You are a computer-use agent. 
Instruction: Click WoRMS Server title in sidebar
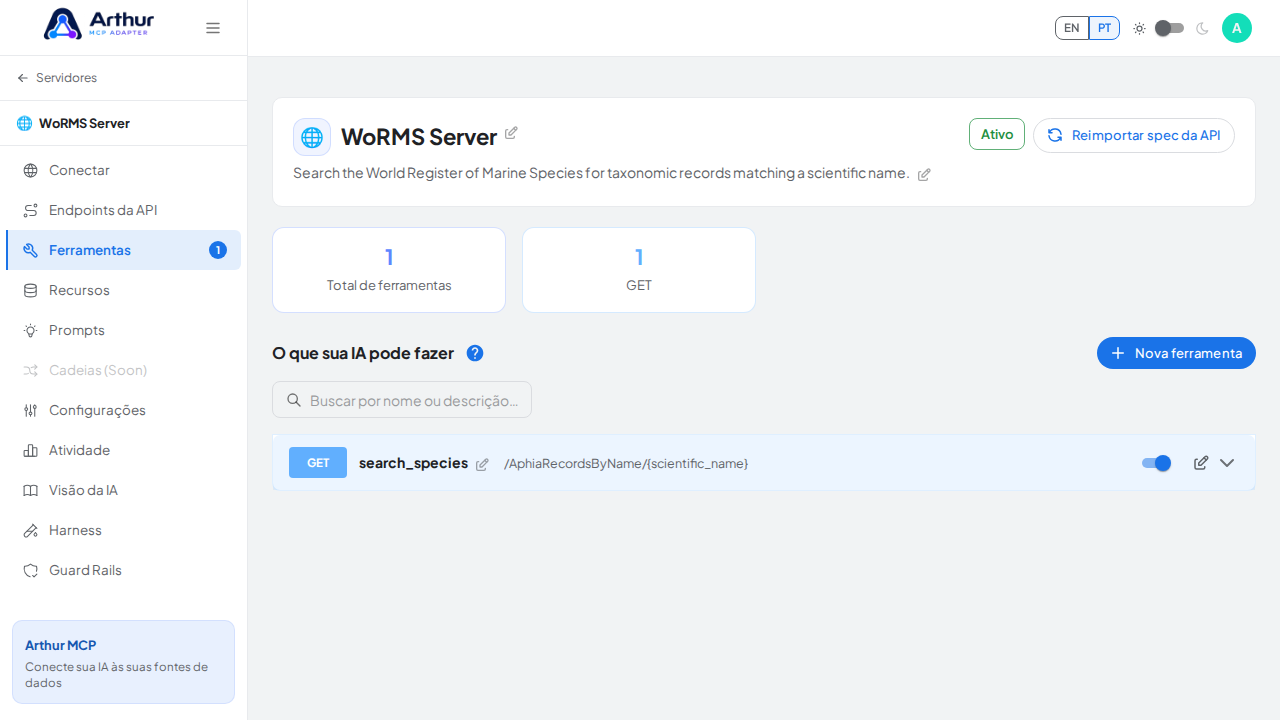coord(84,123)
